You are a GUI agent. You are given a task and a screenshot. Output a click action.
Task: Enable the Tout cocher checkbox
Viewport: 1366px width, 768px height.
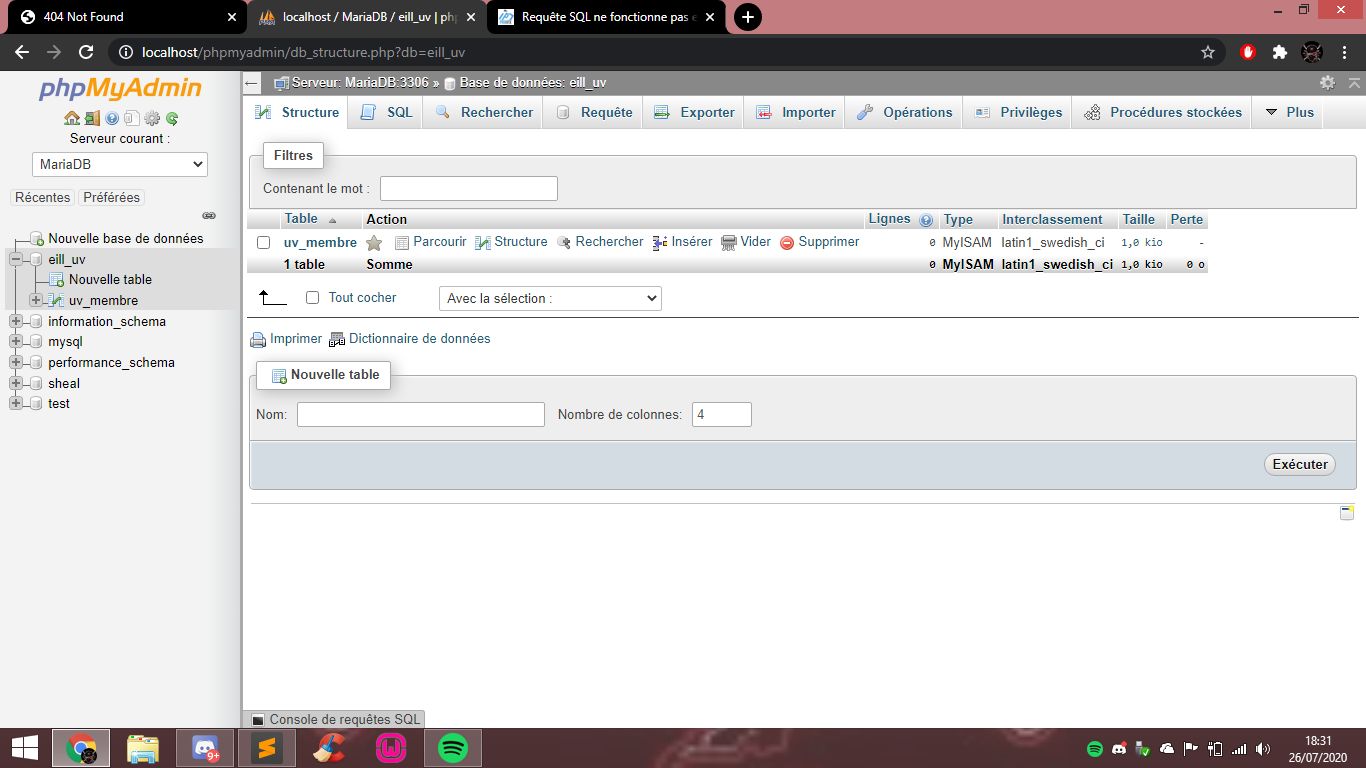click(x=312, y=298)
